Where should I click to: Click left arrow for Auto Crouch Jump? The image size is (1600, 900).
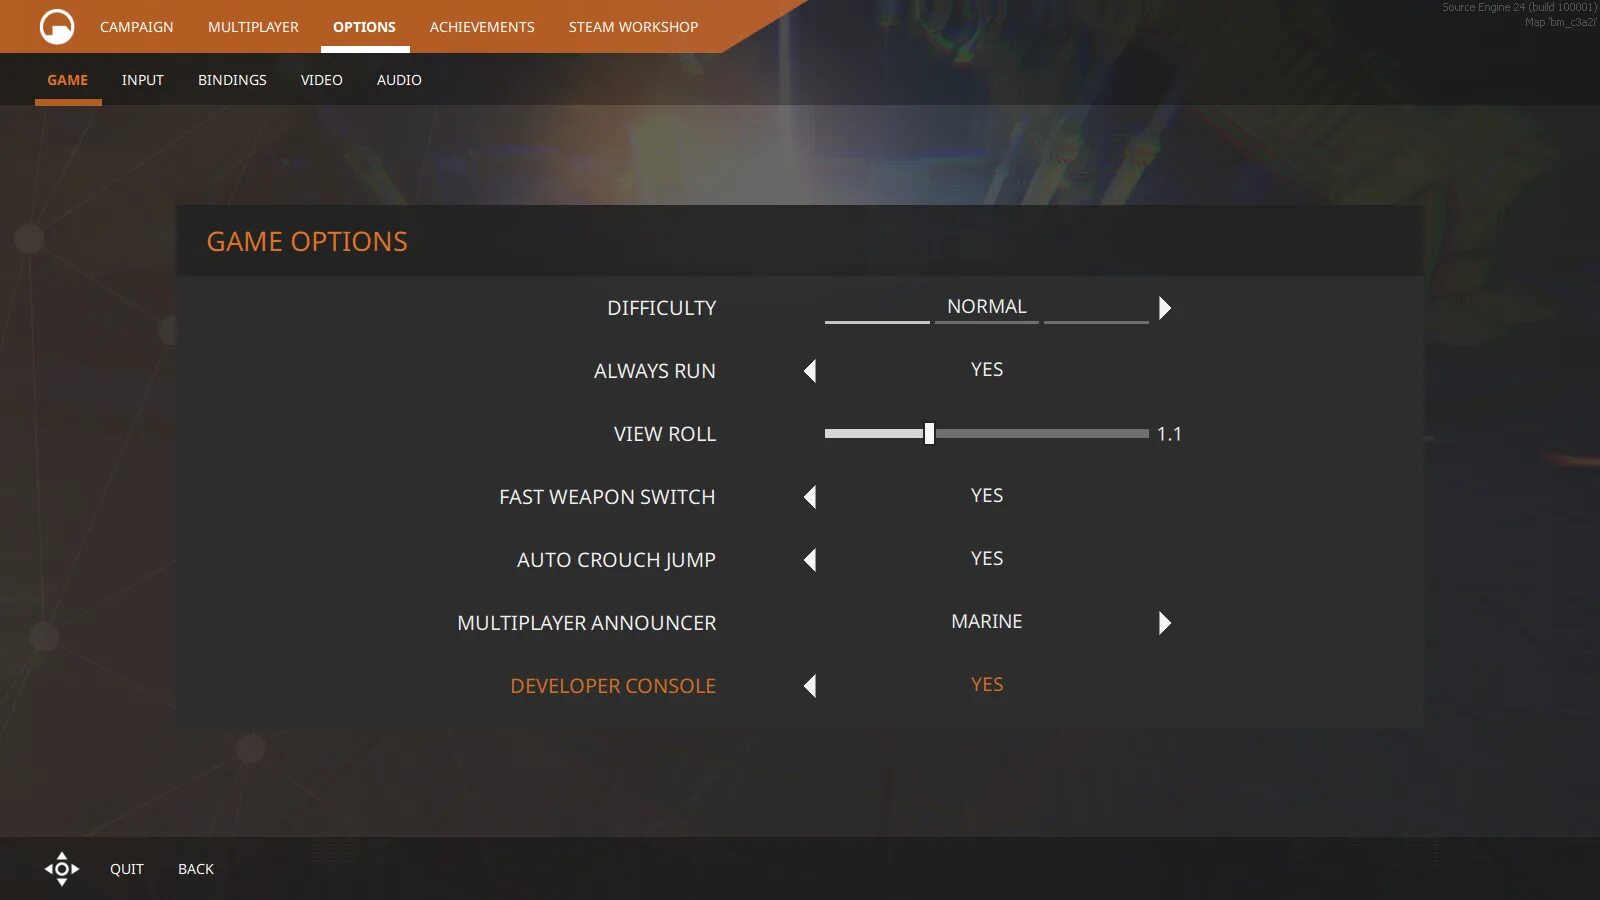(810, 560)
